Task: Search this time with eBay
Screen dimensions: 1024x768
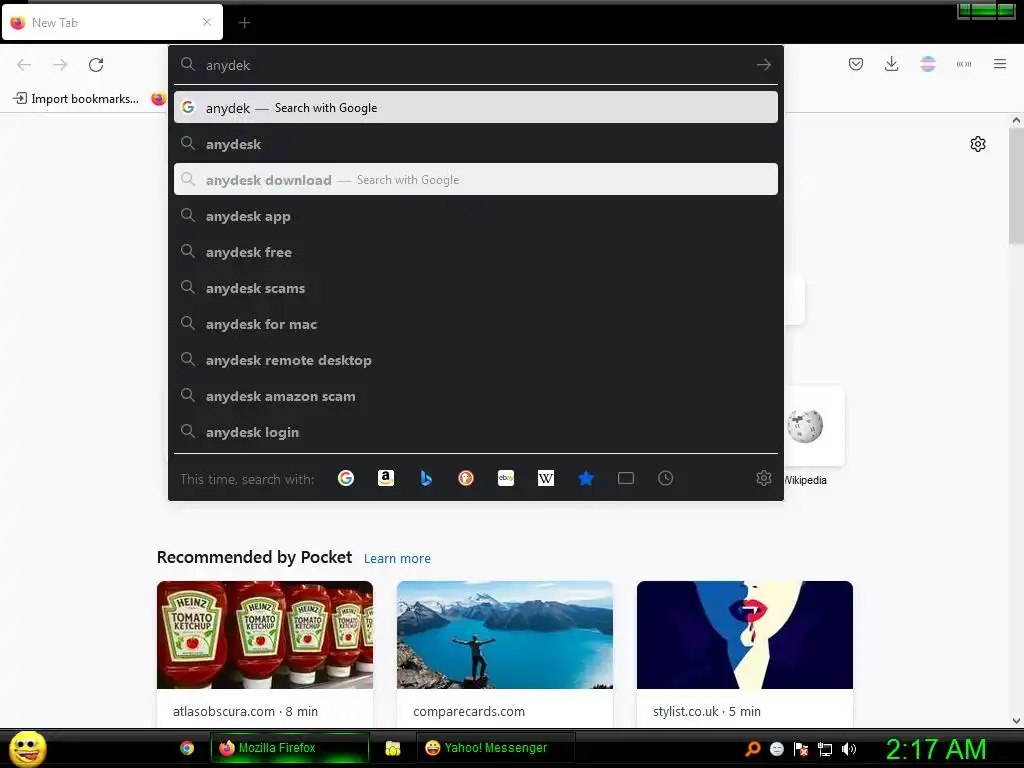Action: click(x=505, y=478)
